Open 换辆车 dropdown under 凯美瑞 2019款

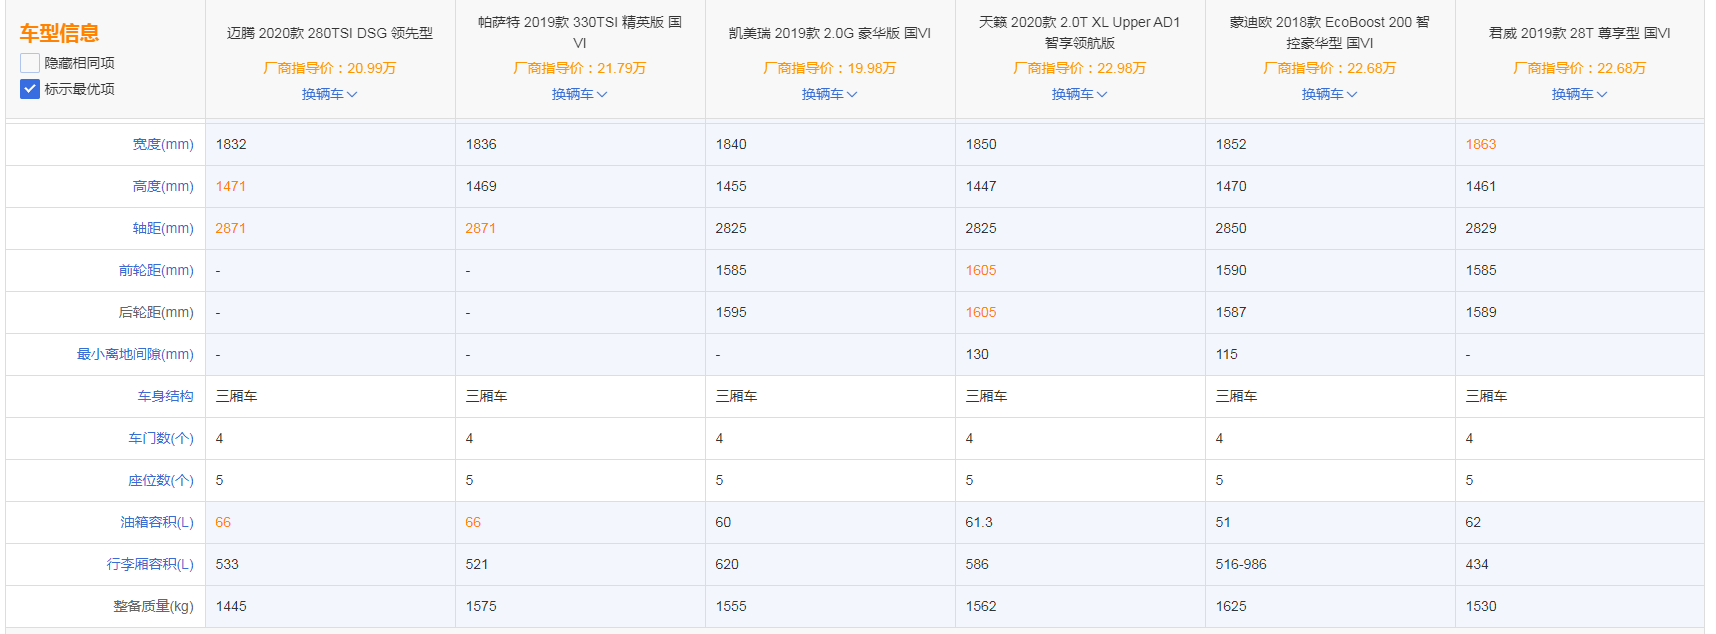point(829,94)
